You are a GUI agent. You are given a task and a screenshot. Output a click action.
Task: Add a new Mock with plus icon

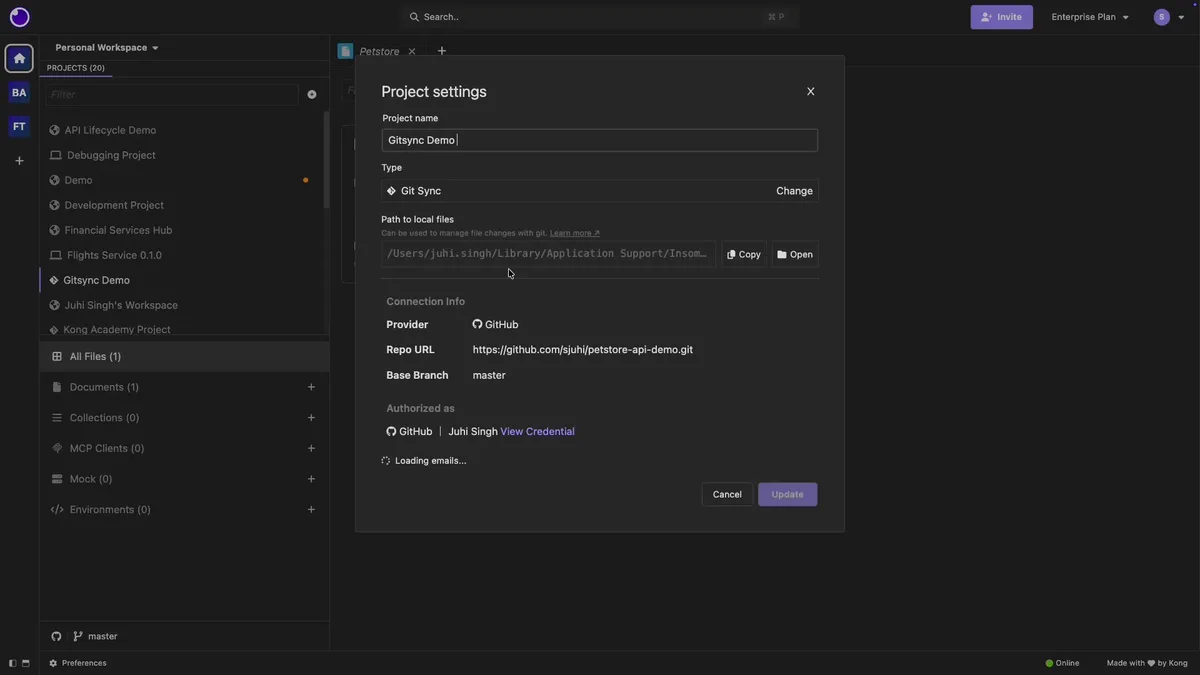coord(311,479)
